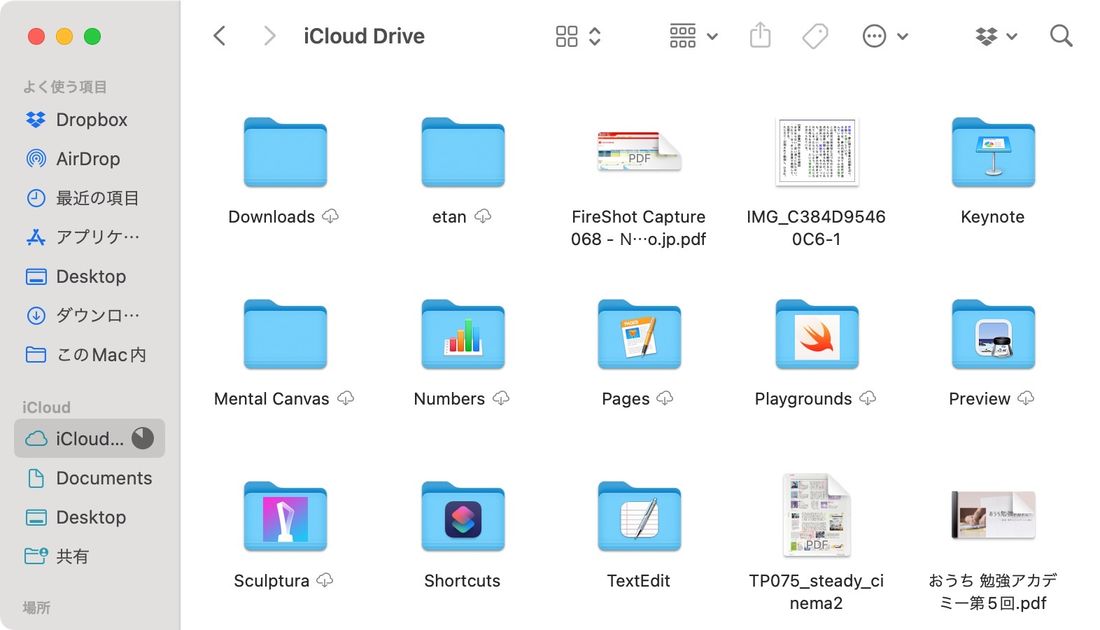Screen dimensions: 1100x630
Task: Click the TP075_steady_cinema2 file name
Action: coord(816,592)
